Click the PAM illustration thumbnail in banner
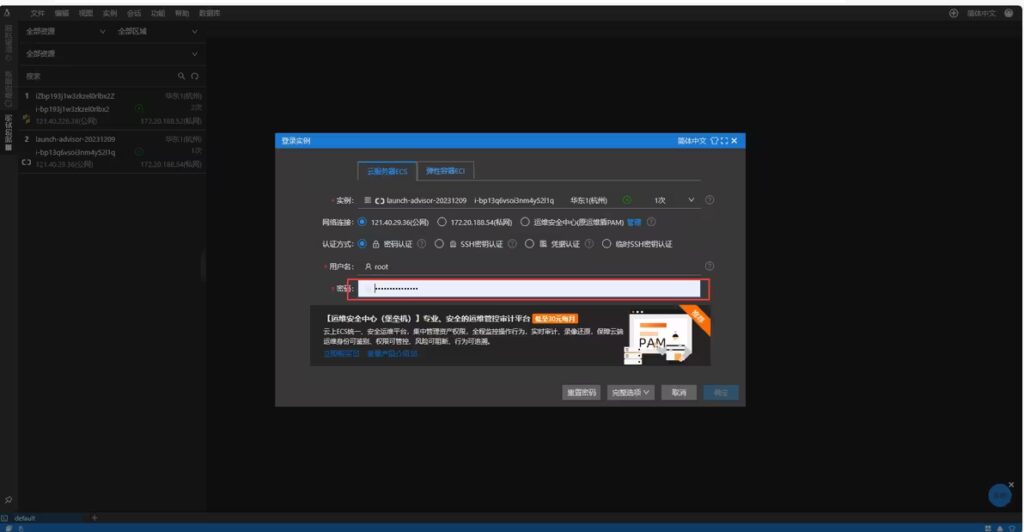 661,337
